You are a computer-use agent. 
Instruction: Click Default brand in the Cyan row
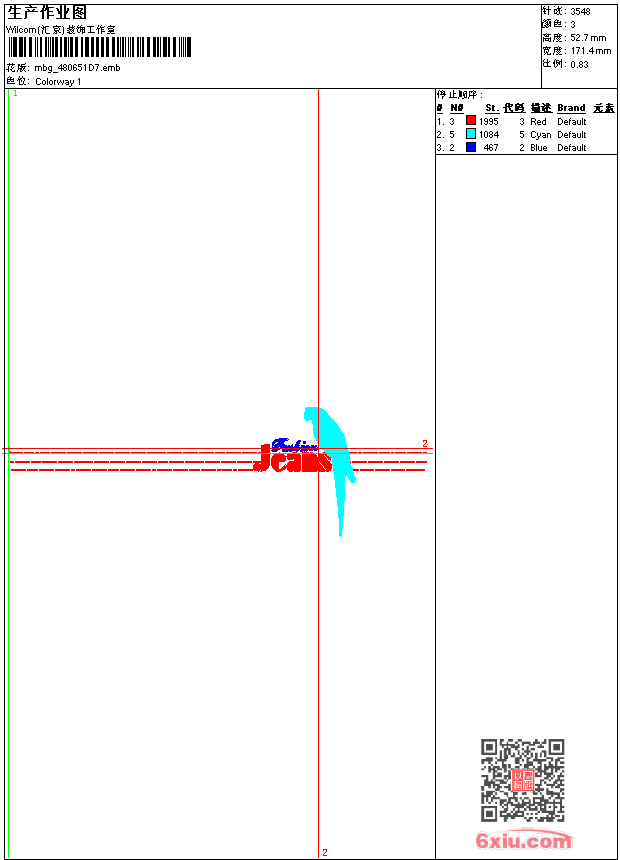[x=572, y=135]
